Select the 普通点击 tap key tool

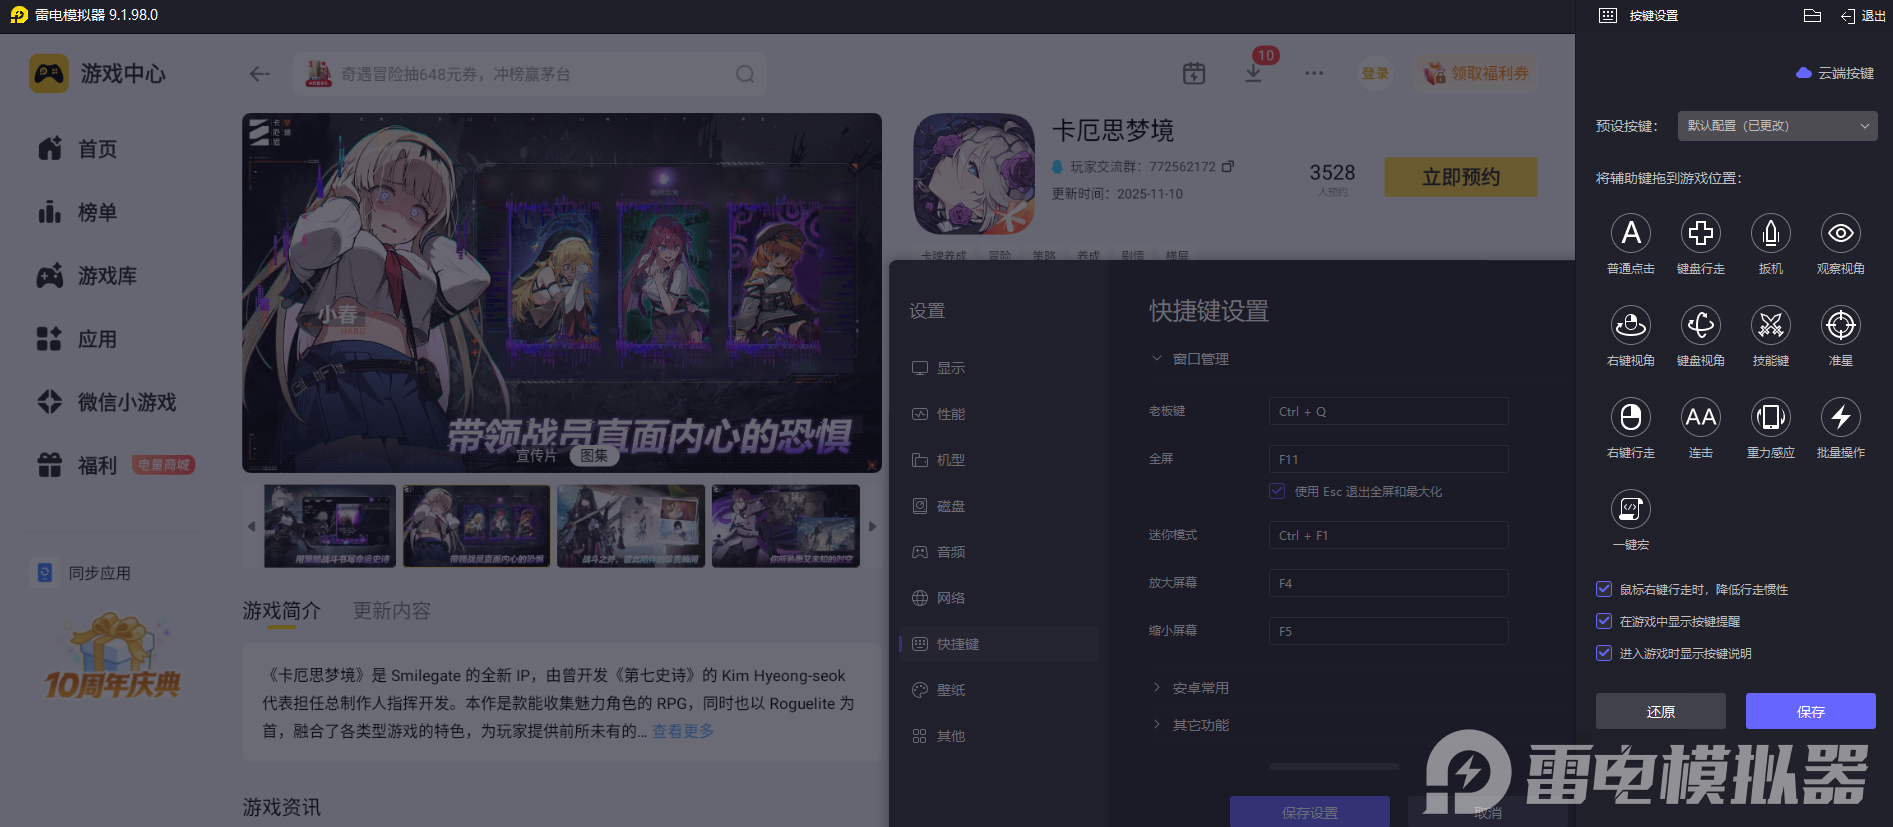coord(1631,233)
